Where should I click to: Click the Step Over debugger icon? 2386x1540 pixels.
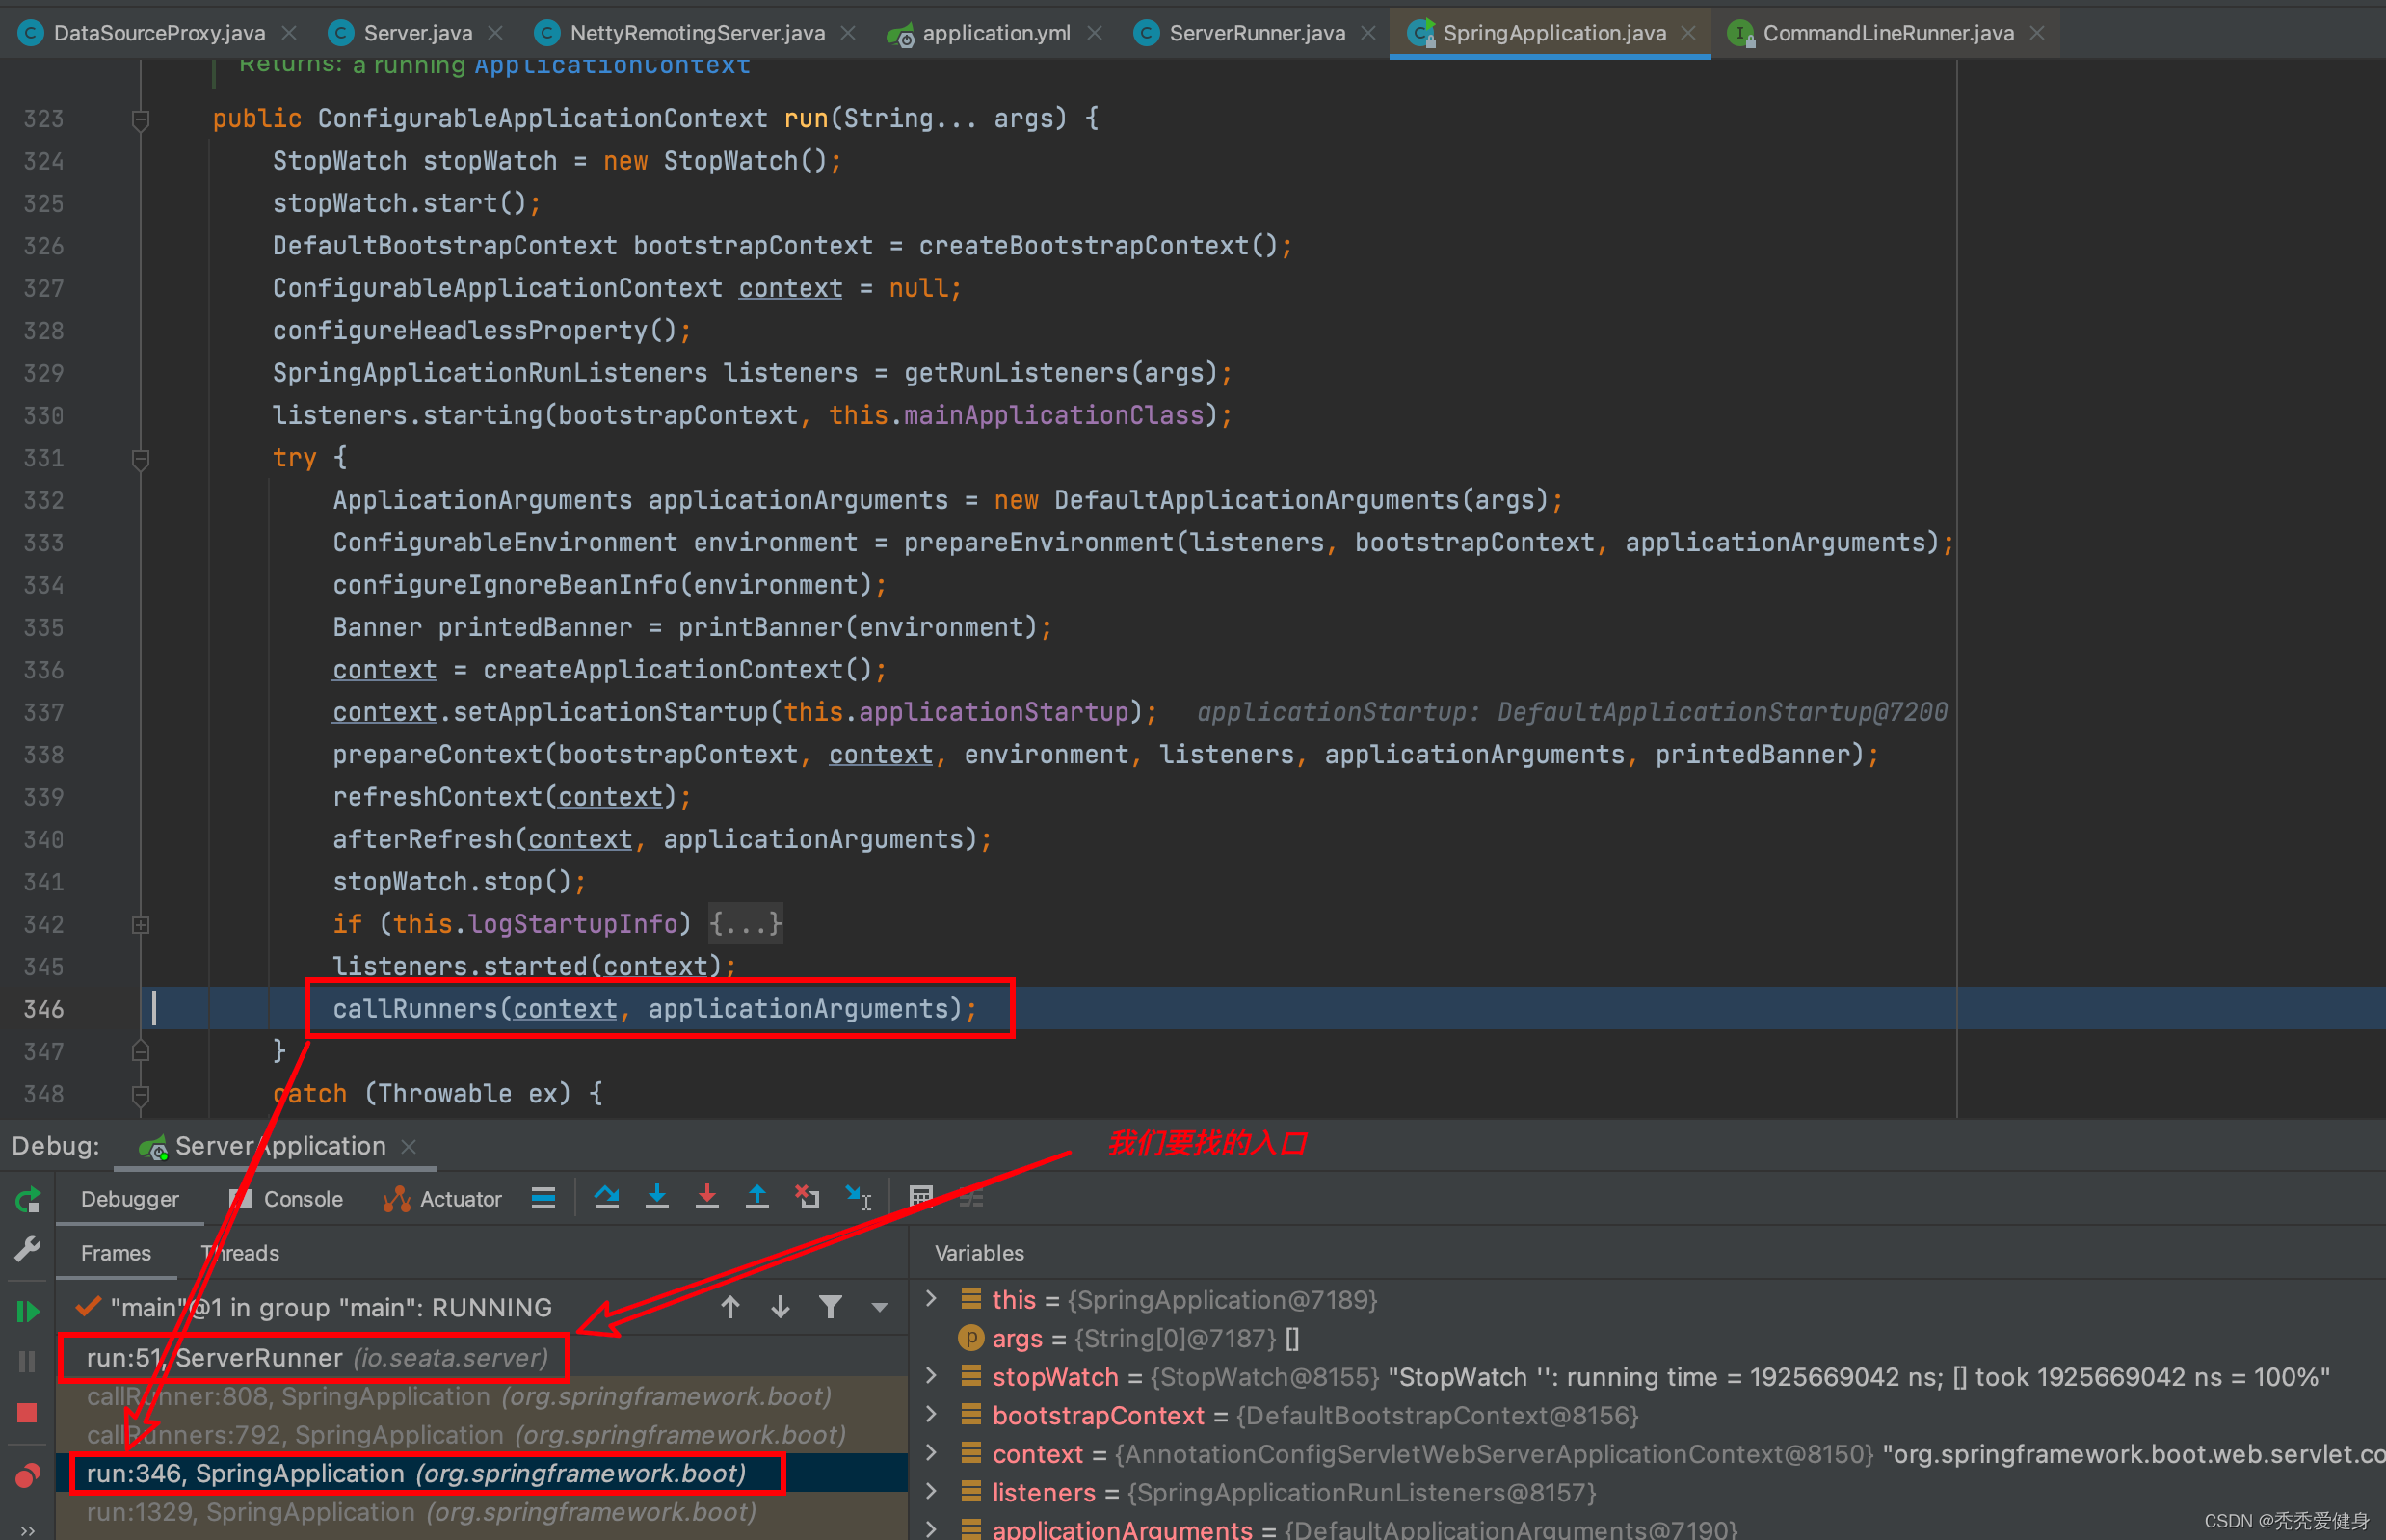(606, 1197)
